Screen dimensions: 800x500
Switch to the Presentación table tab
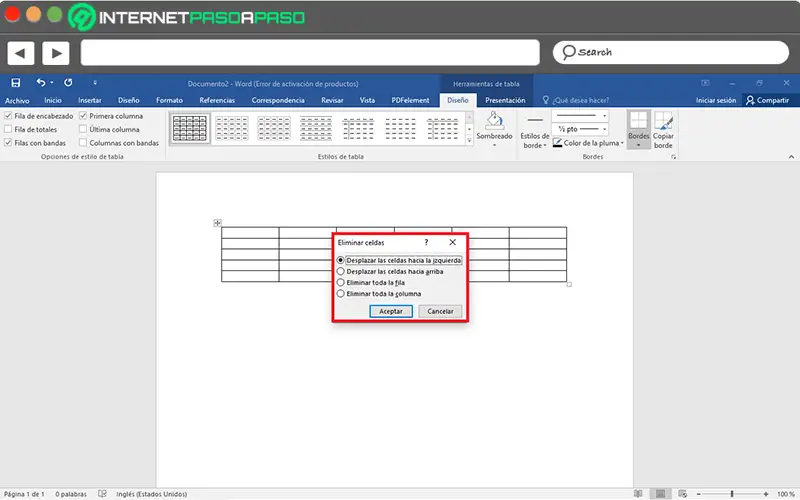(505, 101)
